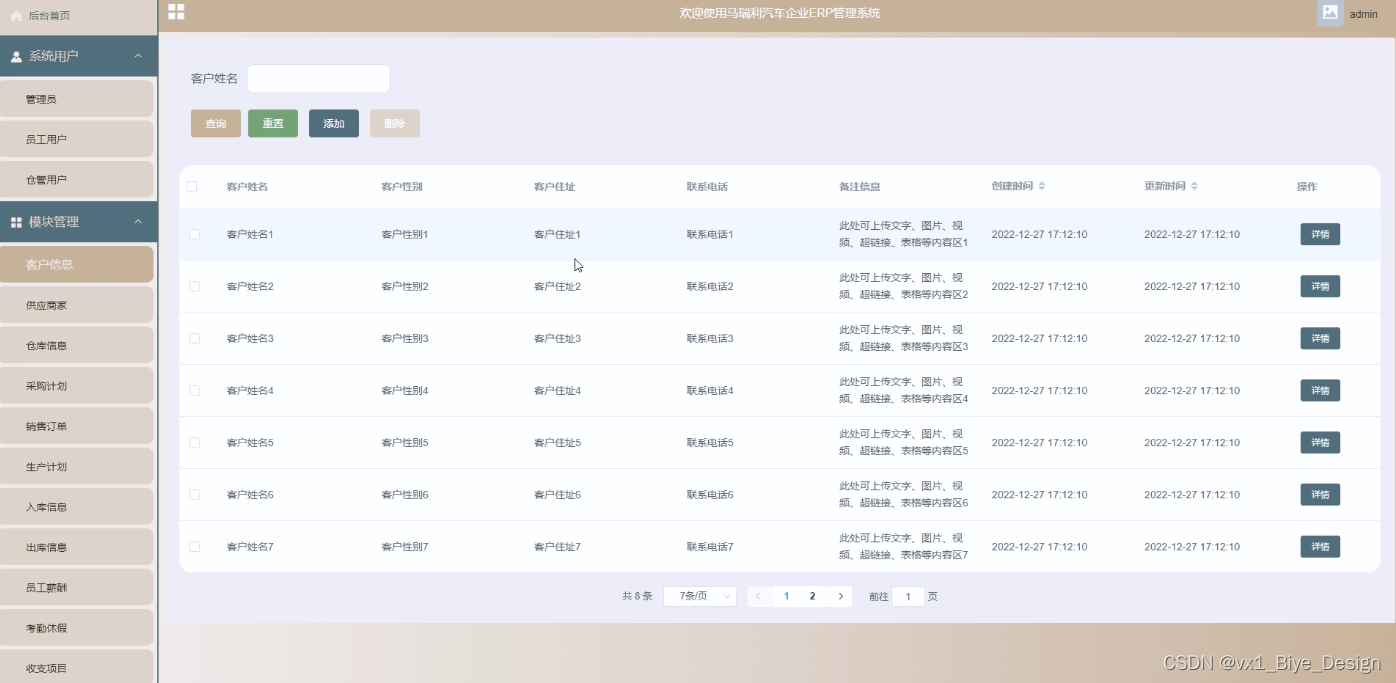Open 员工用户 menu item
The height and width of the screenshot is (683, 1396).
coord(77,139)
